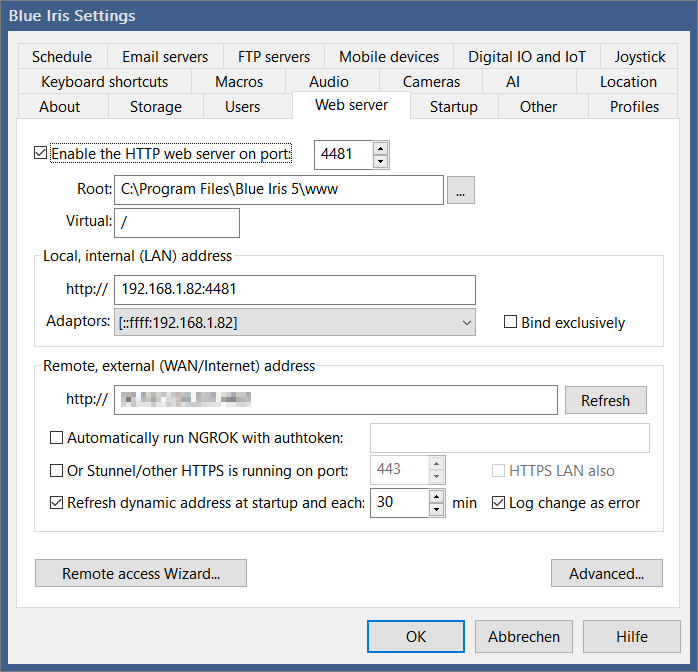Open the Adaptors dropdown

pos(295,322)
